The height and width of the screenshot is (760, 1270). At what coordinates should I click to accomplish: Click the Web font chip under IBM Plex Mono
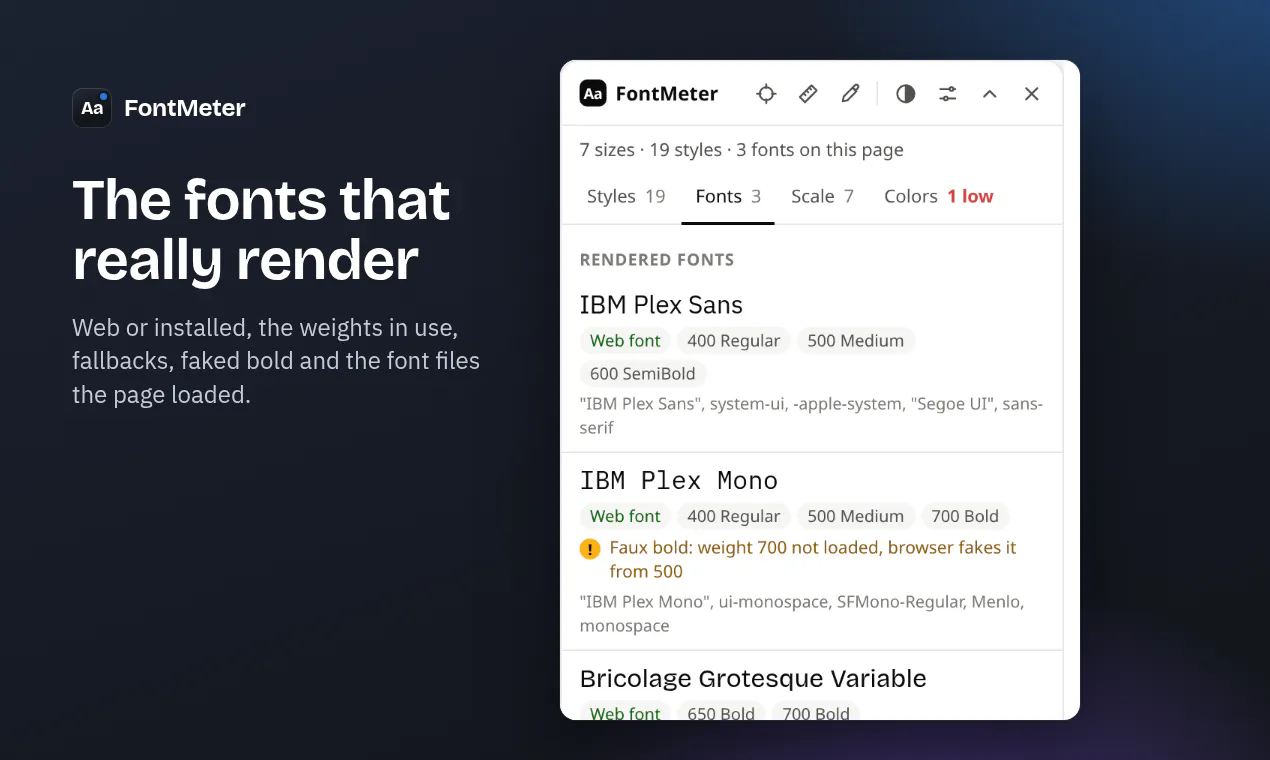(x=625, y=517)
